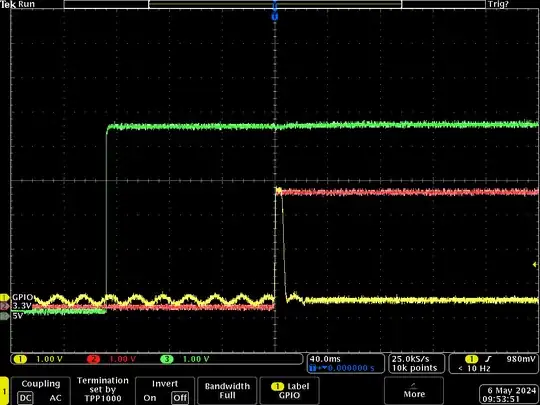The width and height of the screenshot is (540, 405).
Task: Click trigger level 980mV readout
Action: 521,359
